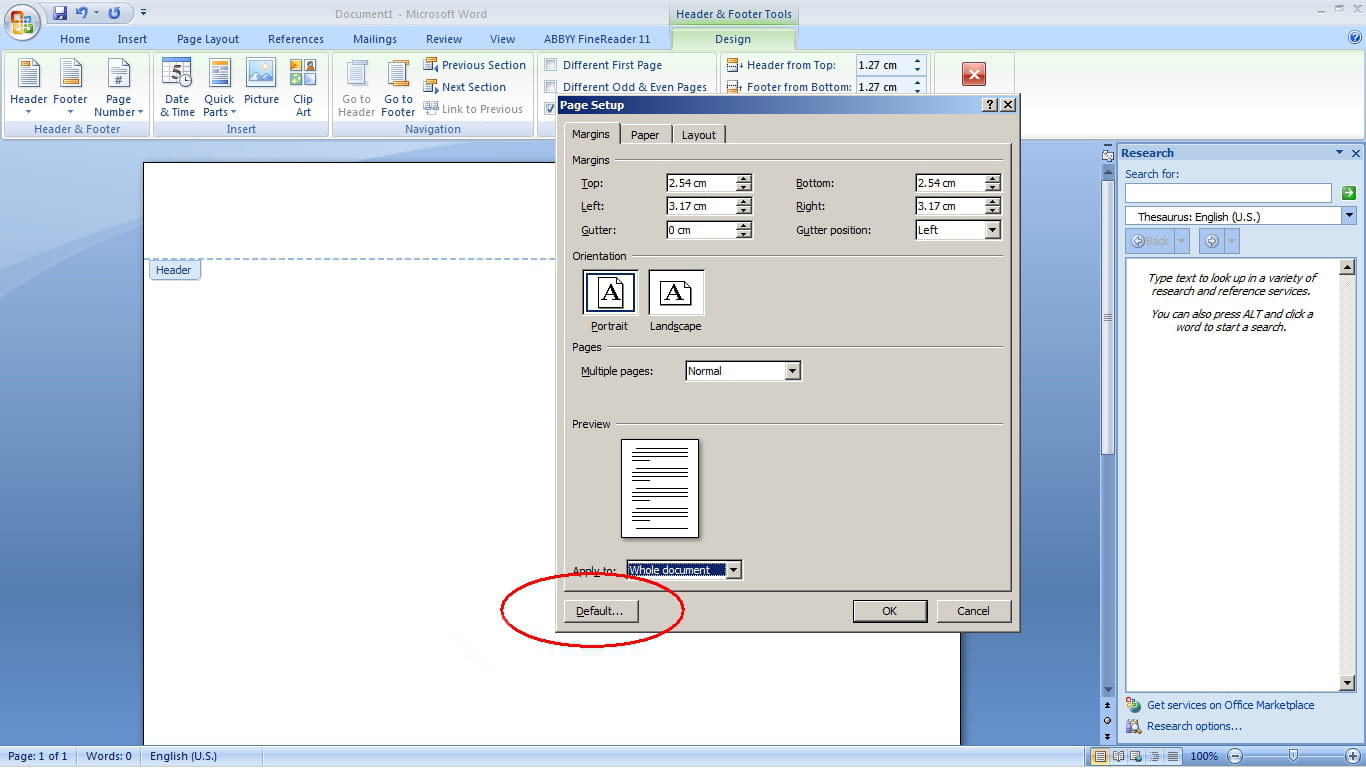Click the Right margin spinner arrows
Viewport: 1366px width, 768px height.
click(992, 206)
